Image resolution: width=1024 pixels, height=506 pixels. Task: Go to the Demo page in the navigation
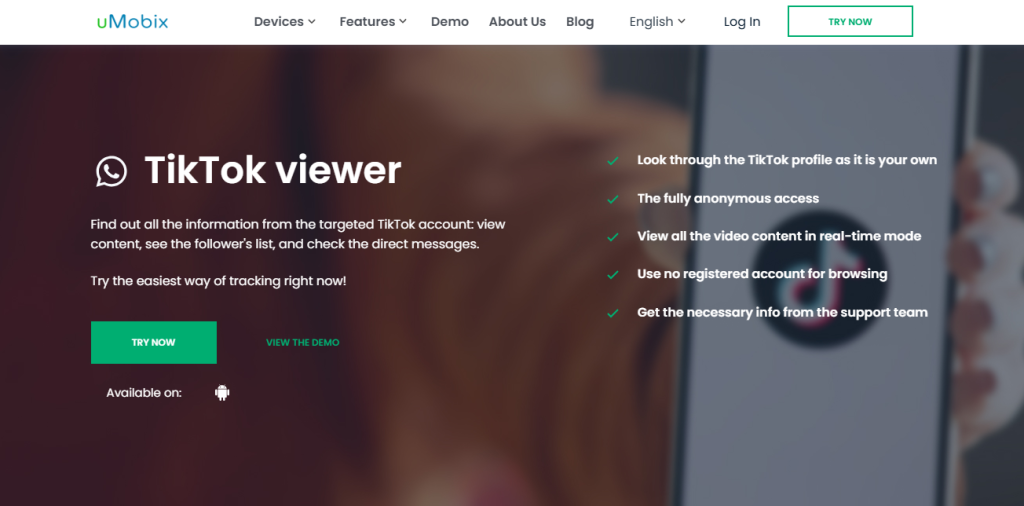(x=449, y=21)
